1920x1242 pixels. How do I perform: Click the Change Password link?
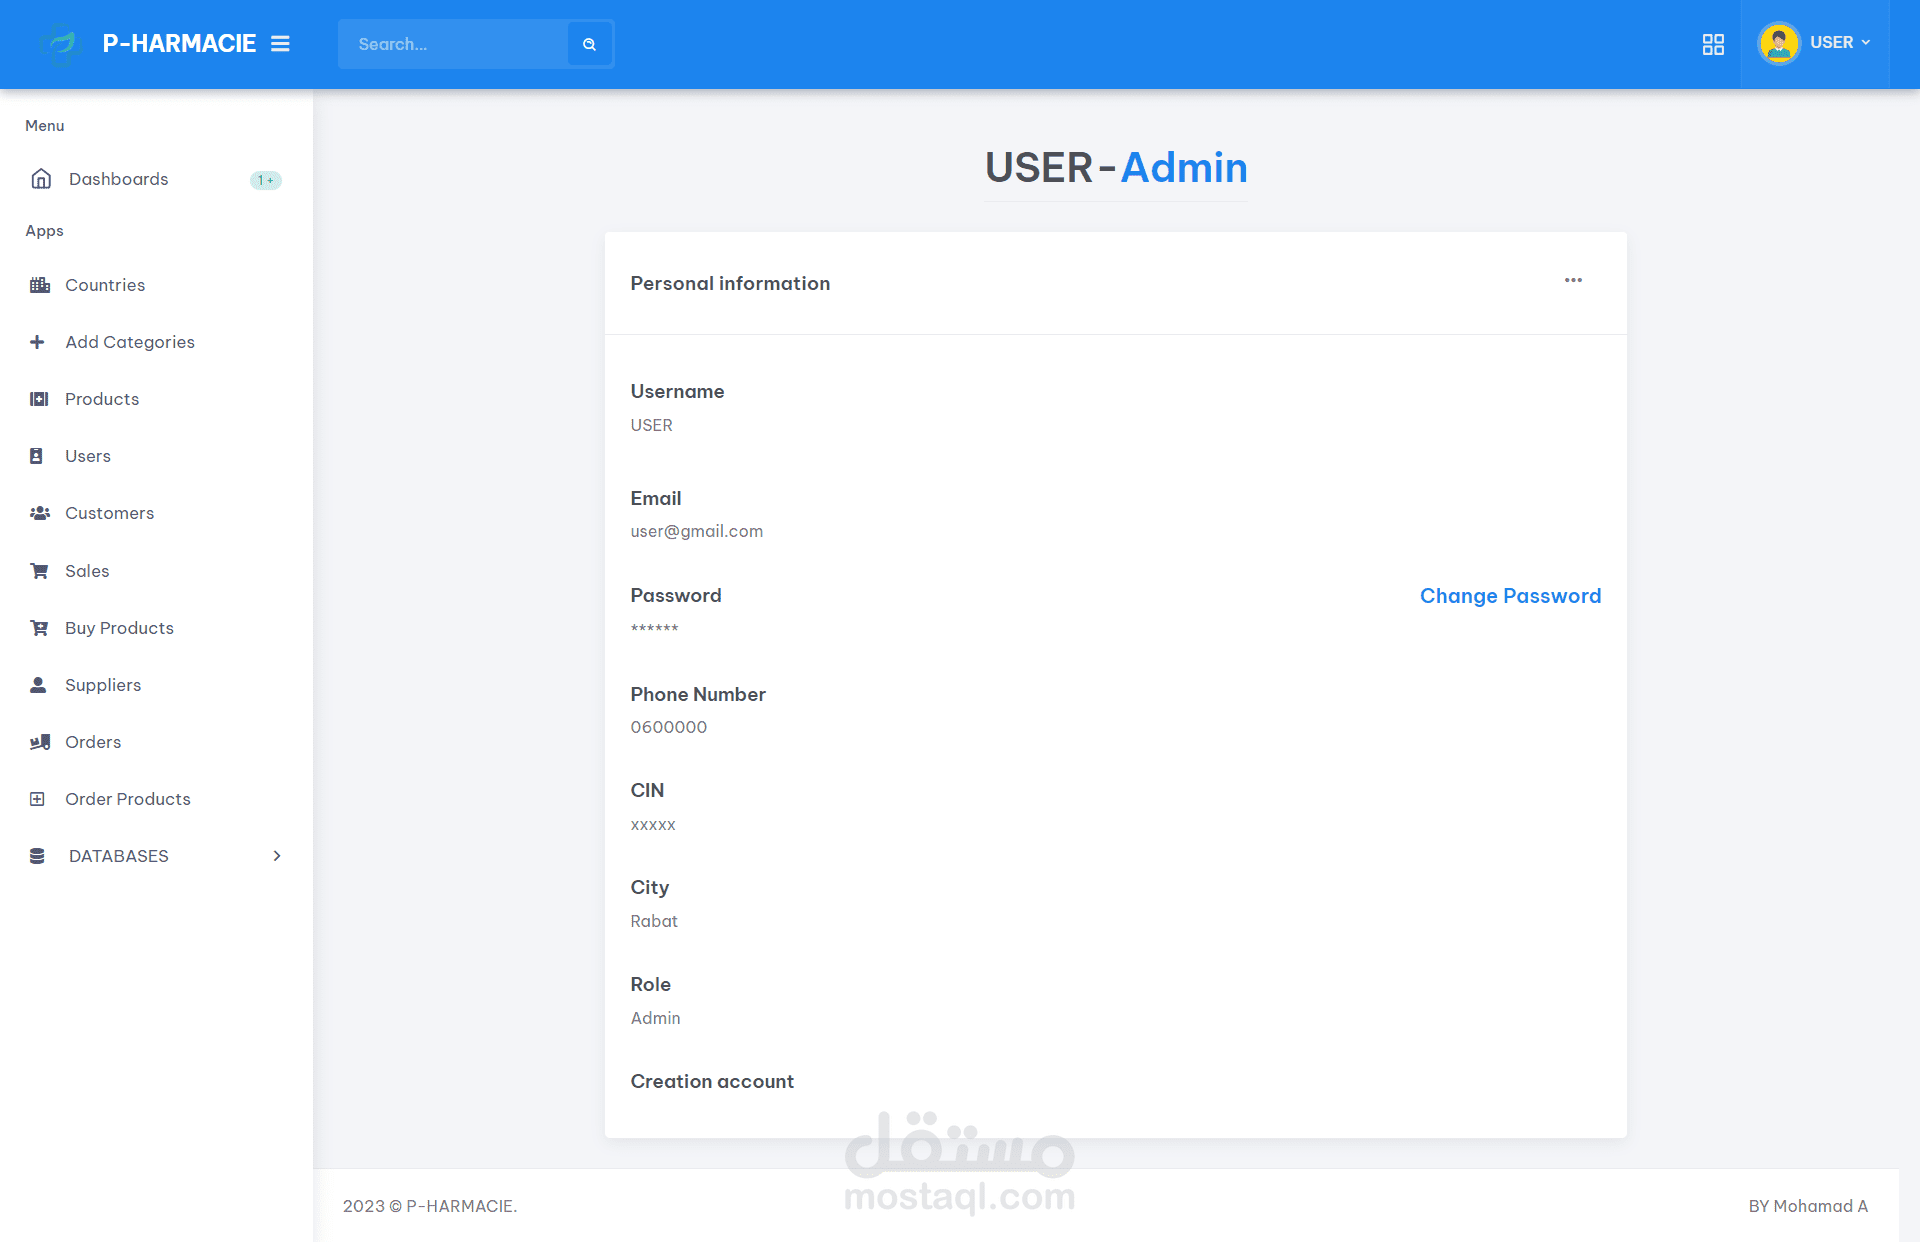click(x=1510, y=596)
